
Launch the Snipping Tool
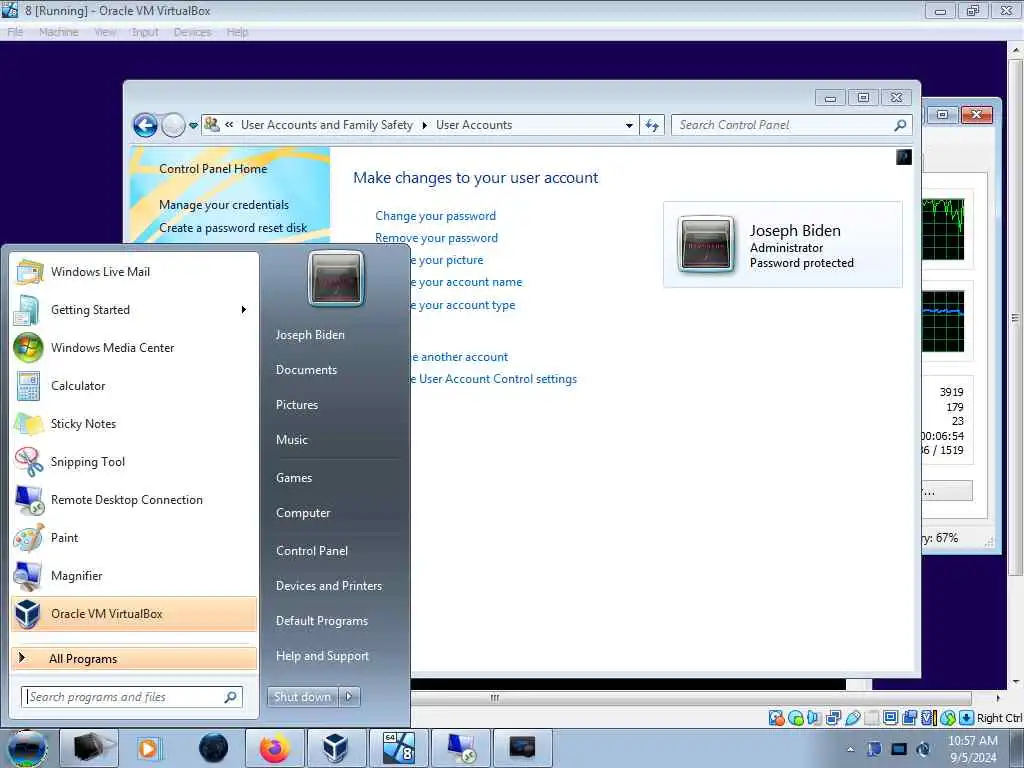pos(134,462)
